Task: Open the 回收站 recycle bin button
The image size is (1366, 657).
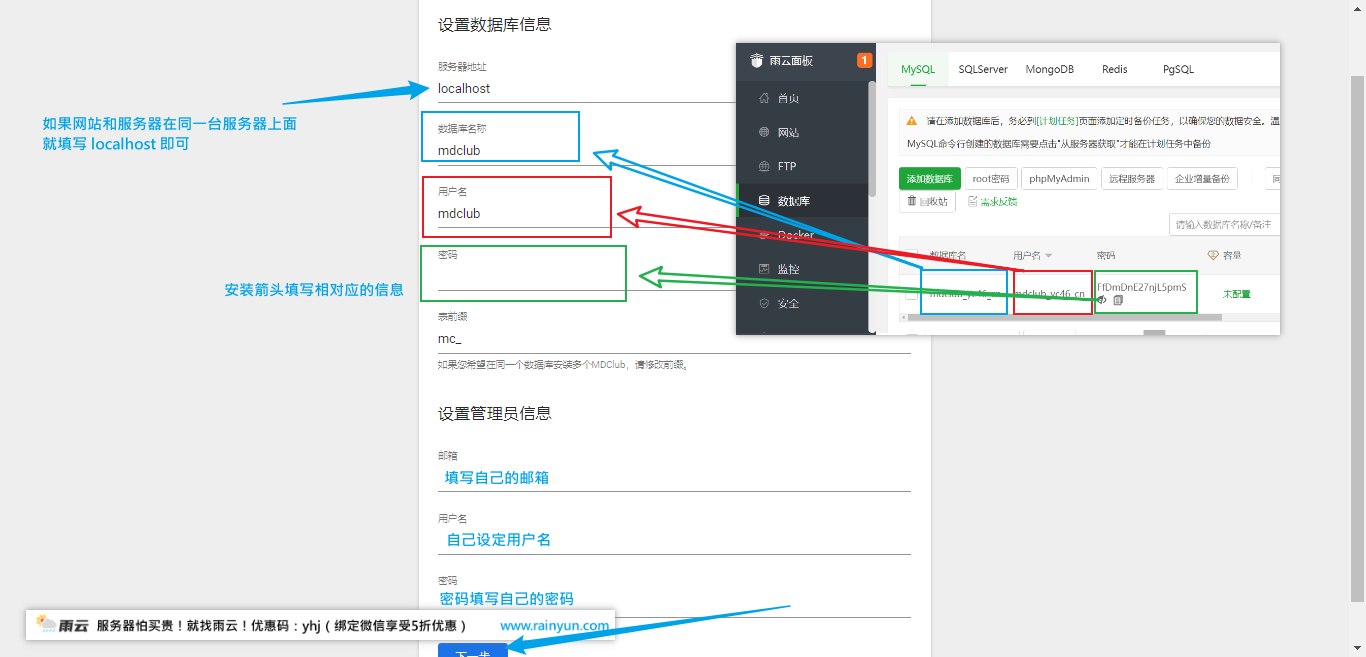Action: pyautogui.click(x=927, y=201)
